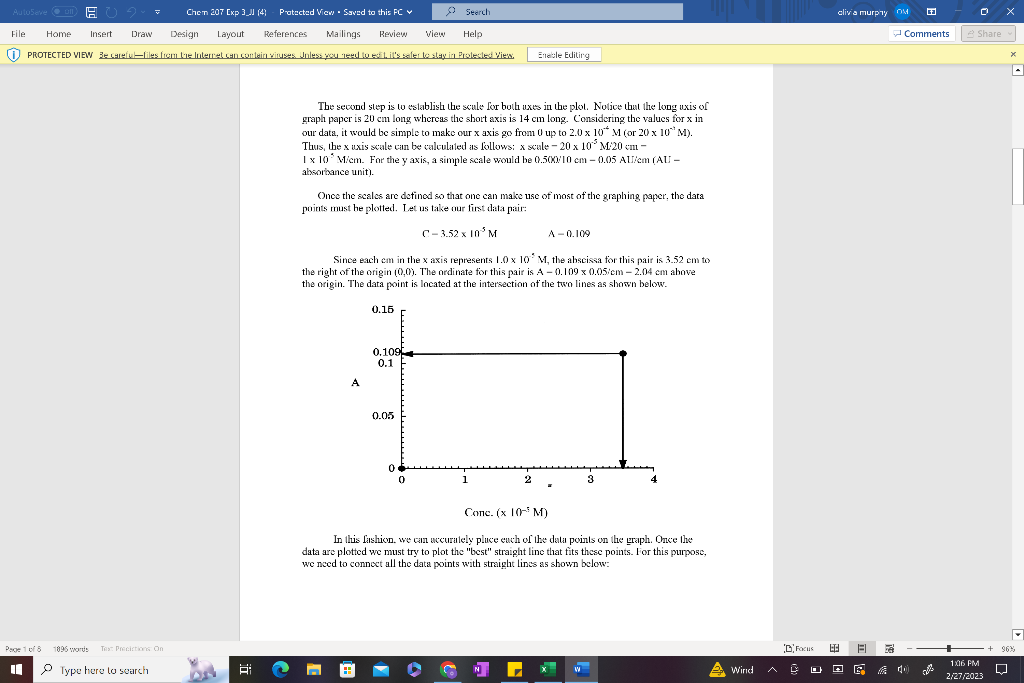The width and height of the screenshot is (1024, 683).
Task: Adjust the zoom slider in status bar
Action: 949,648
